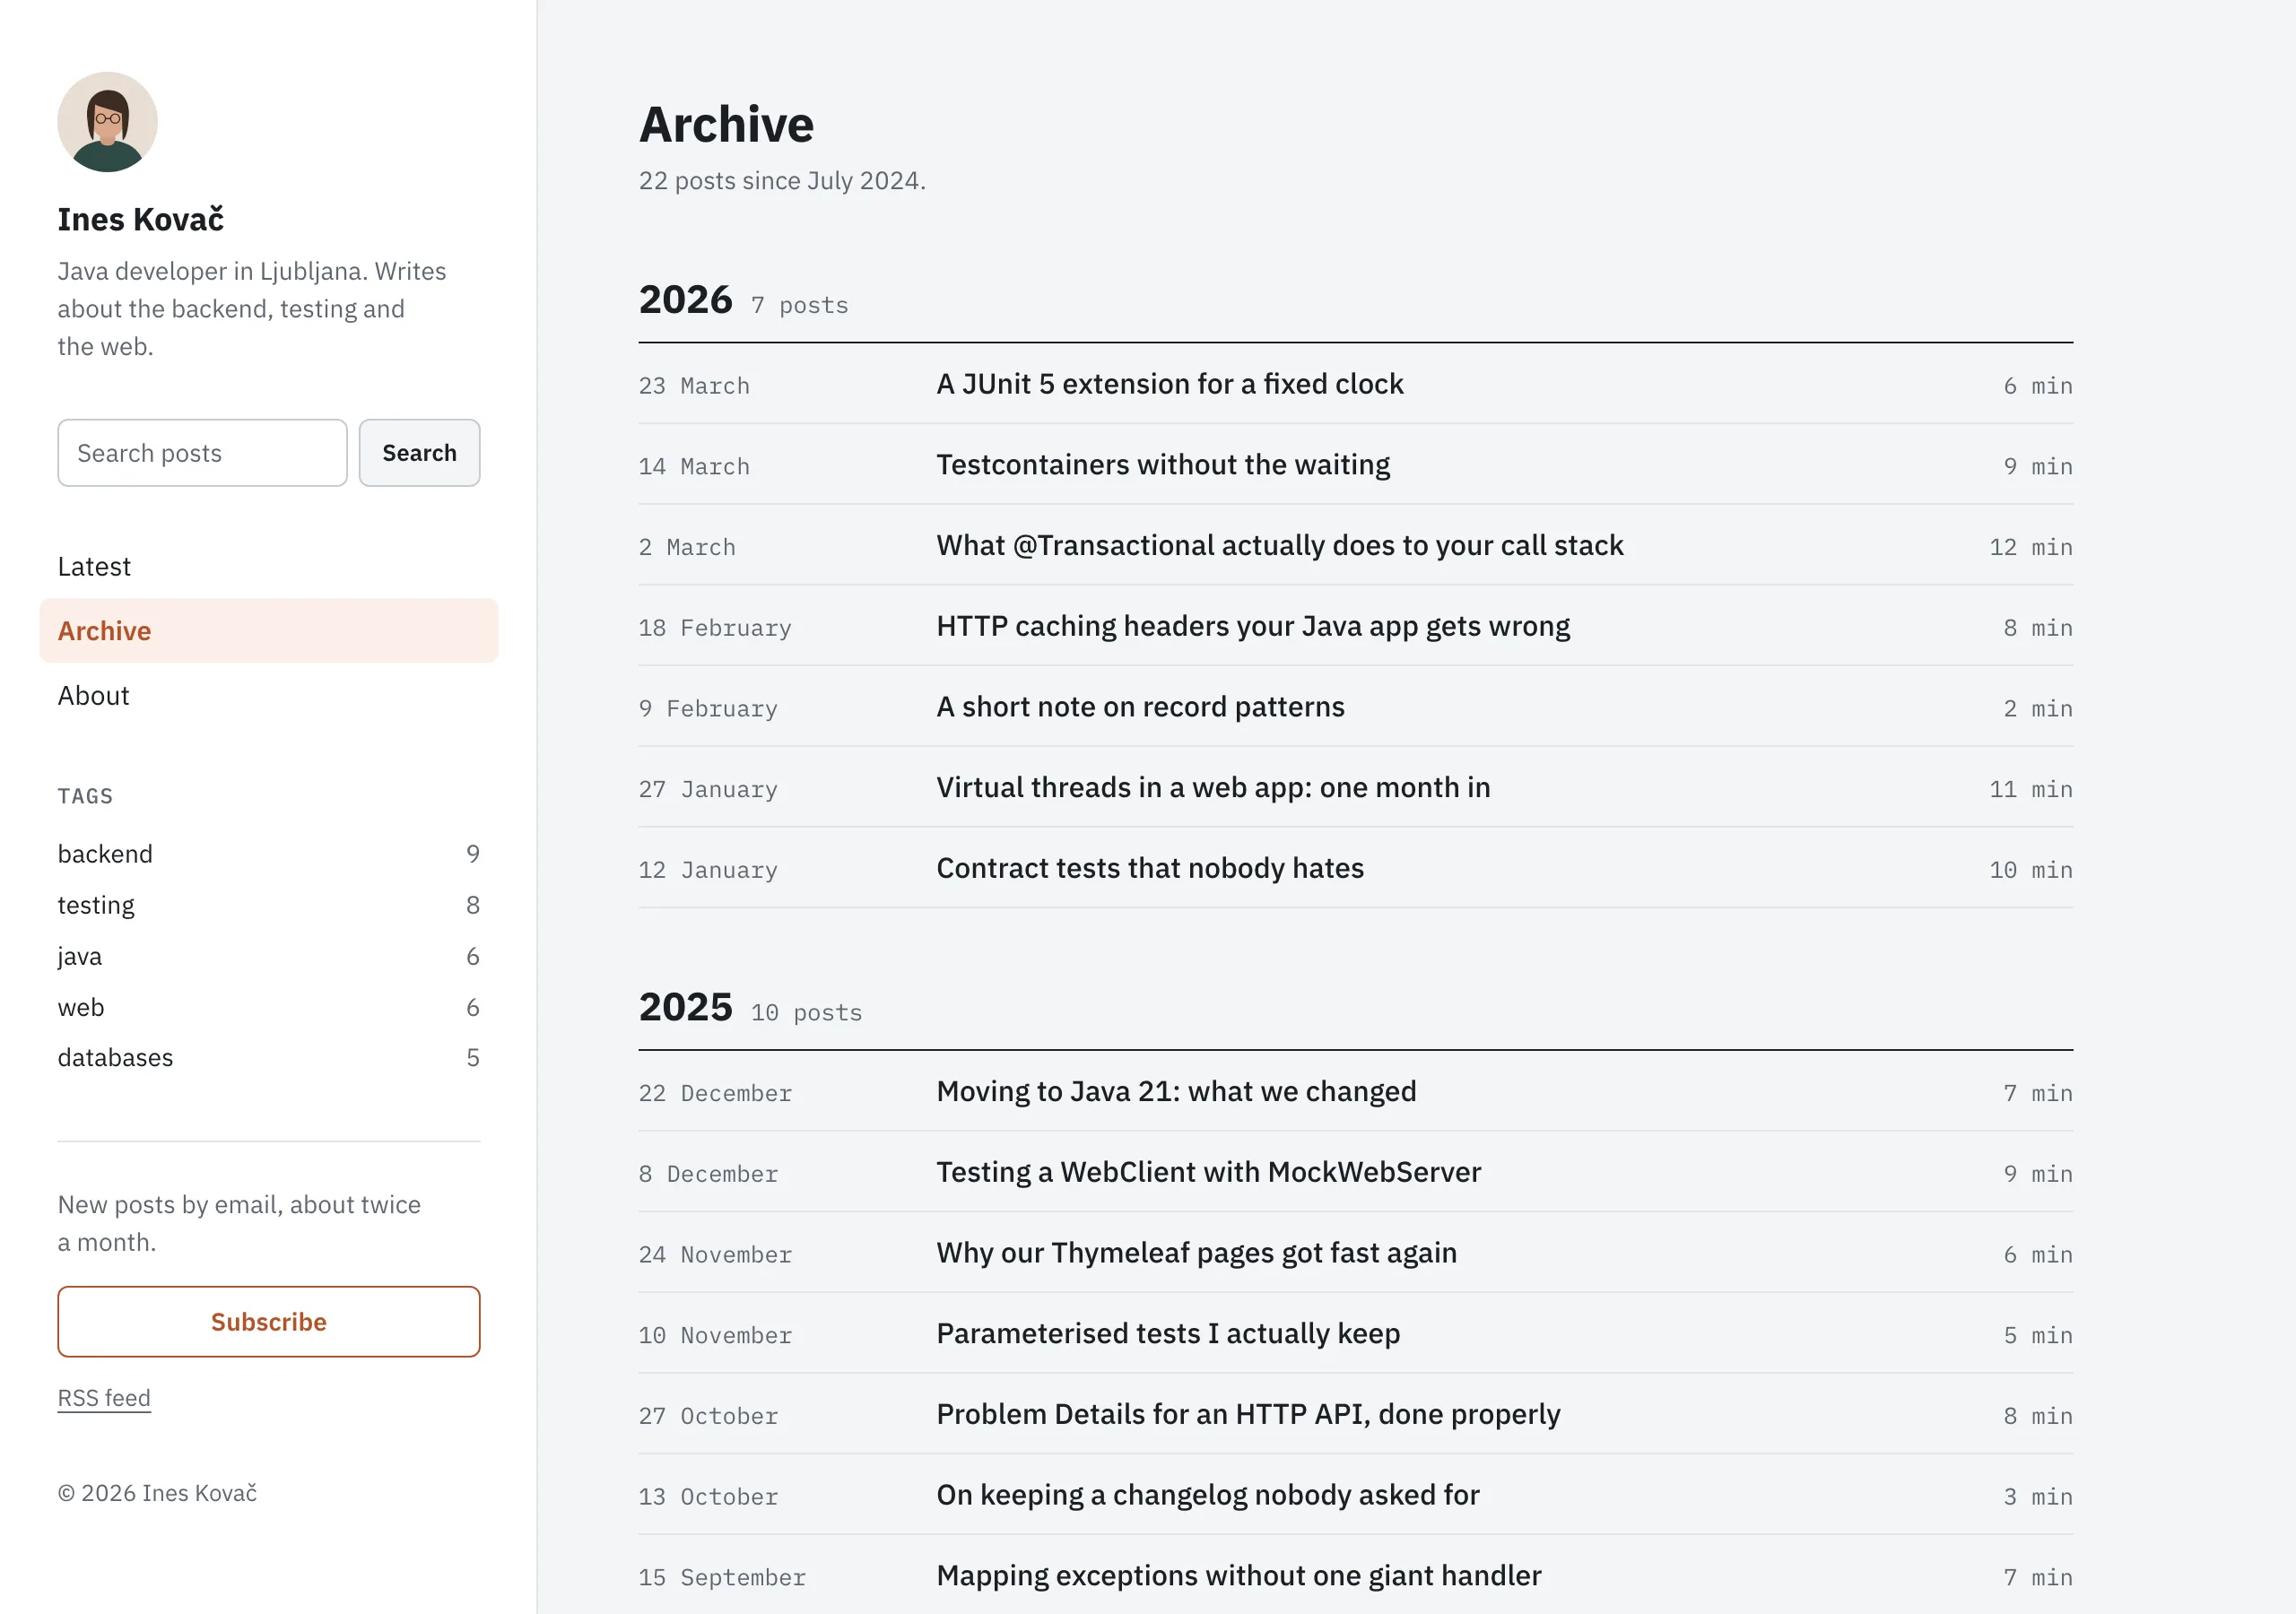The width and height of the screenshot is (2296, 1614).
Task: Click Ines Kovač's avatar picture
Action: [107, 122]
